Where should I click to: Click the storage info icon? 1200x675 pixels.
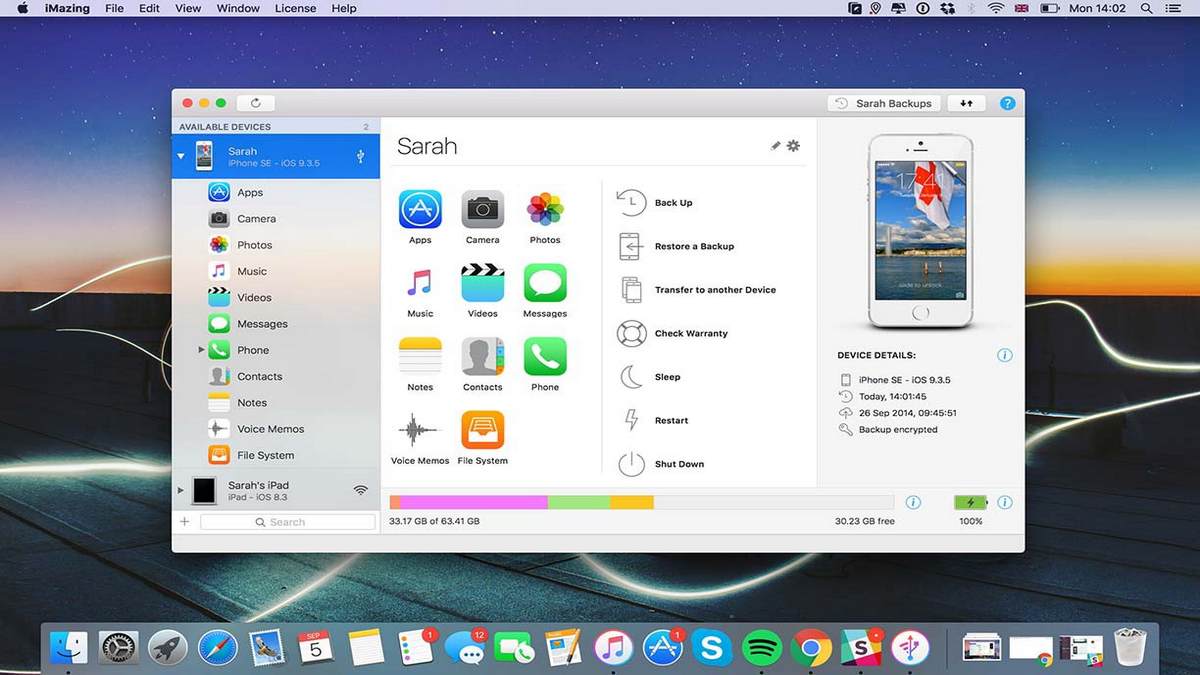pos(914,503)
